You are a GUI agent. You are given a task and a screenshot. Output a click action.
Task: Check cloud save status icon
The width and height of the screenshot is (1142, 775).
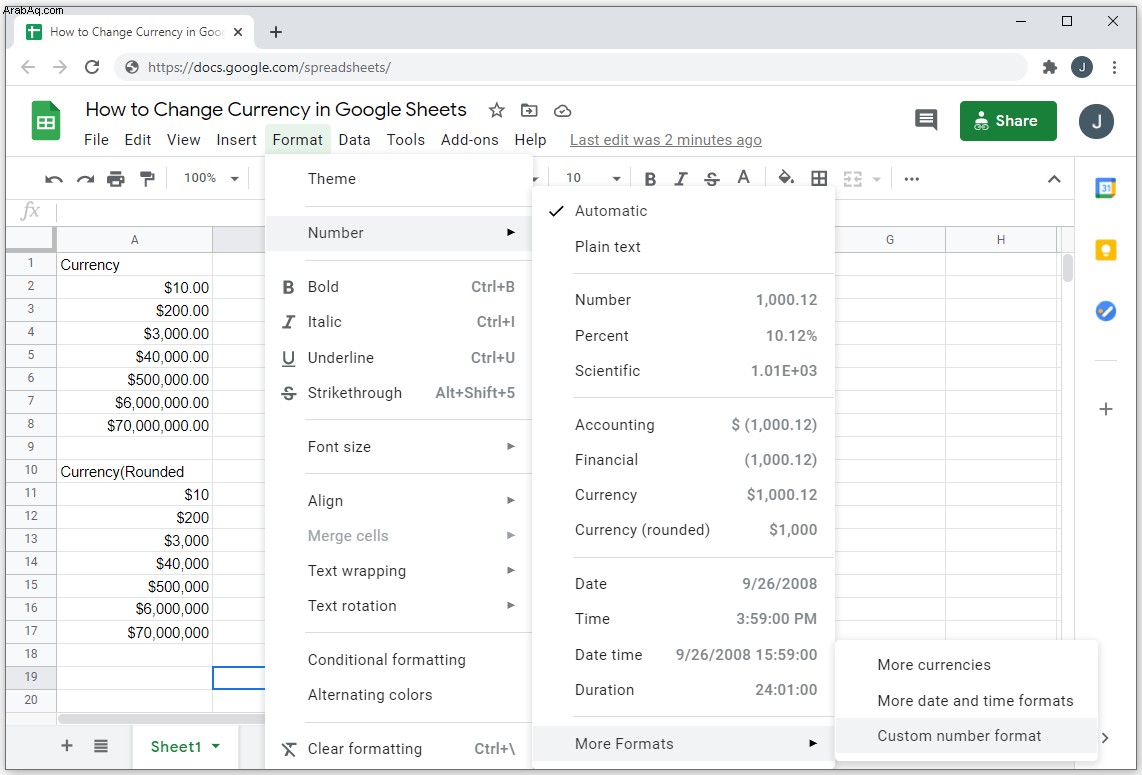coord(562,111)
